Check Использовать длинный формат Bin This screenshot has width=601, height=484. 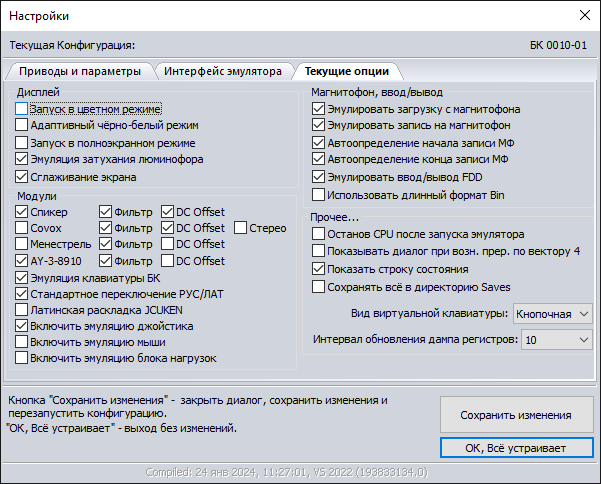tap(319, 194)
